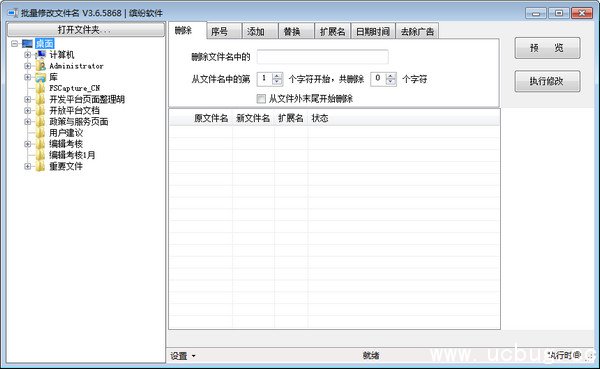Click the 开放平台文档 folder icon

(41, 111)
